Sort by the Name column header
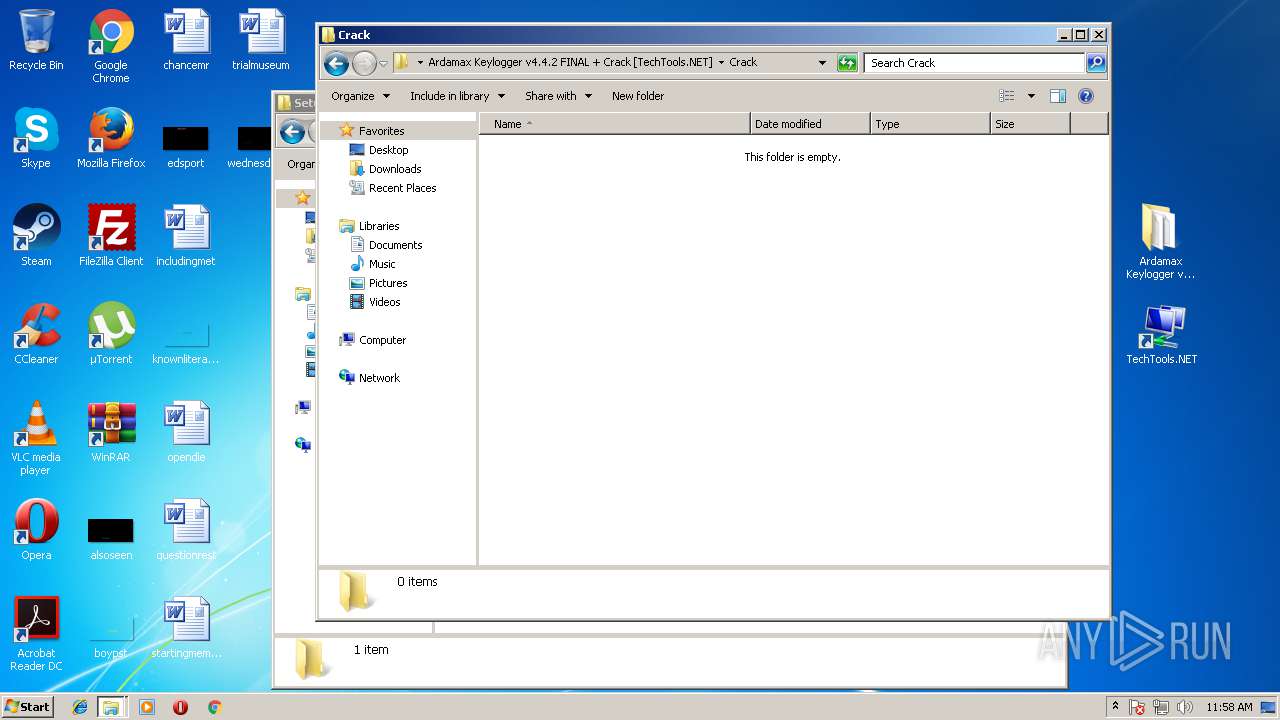 point(615,124)
